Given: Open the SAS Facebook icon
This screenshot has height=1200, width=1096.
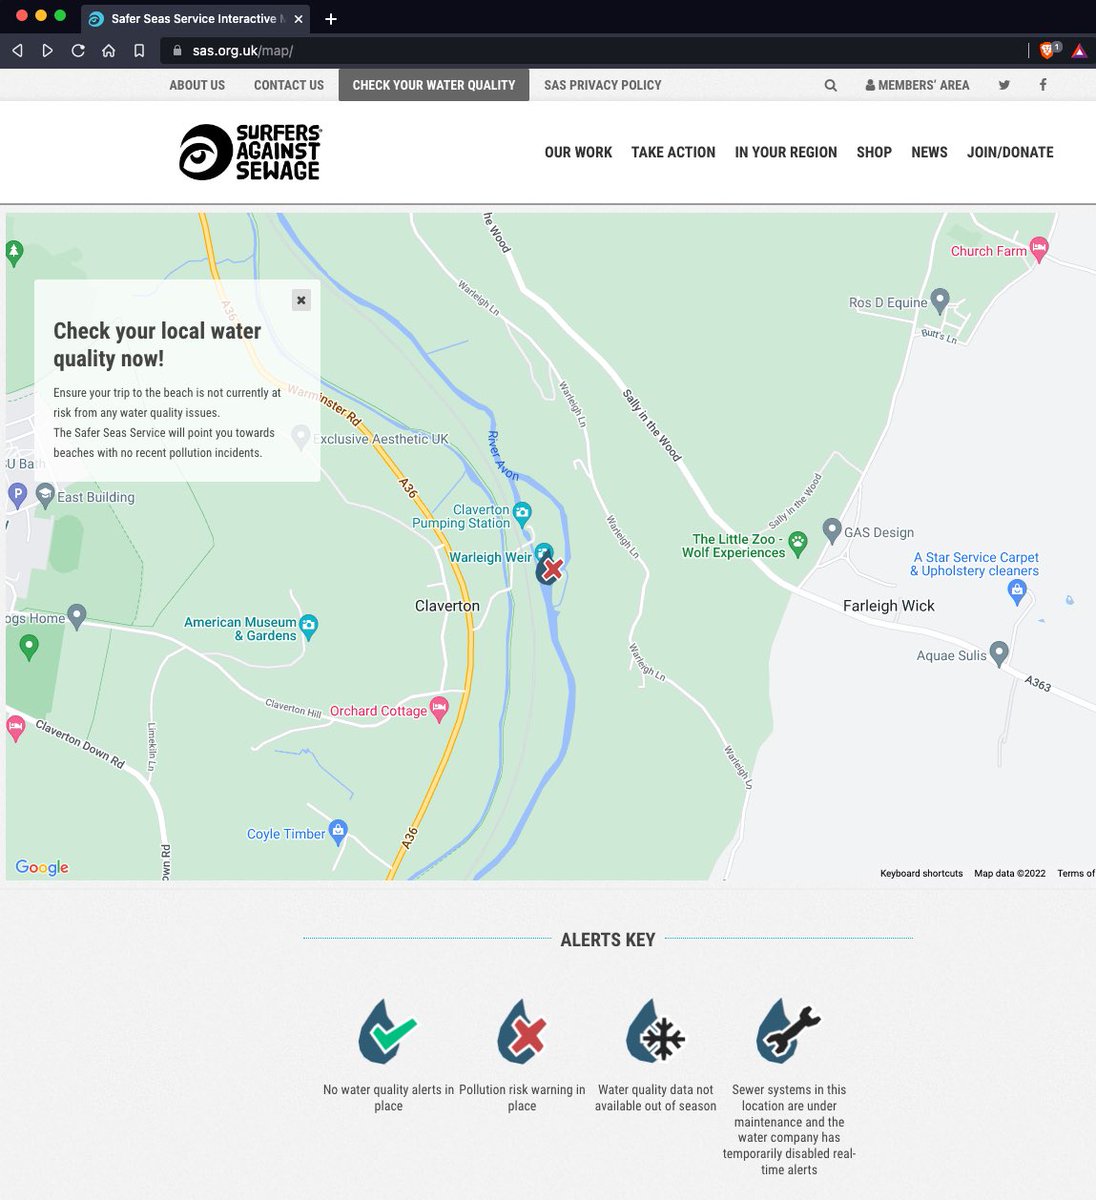Looking at the screenshot, I should pos(1042,85).
